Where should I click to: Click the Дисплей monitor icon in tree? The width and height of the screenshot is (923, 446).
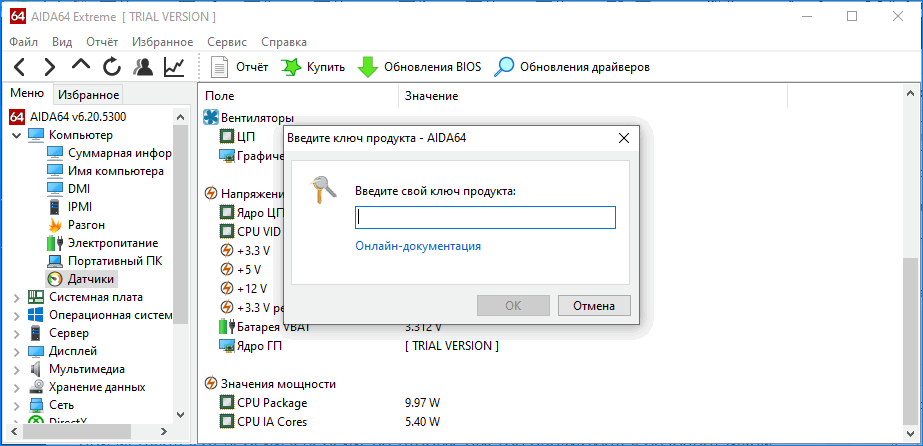36,351
